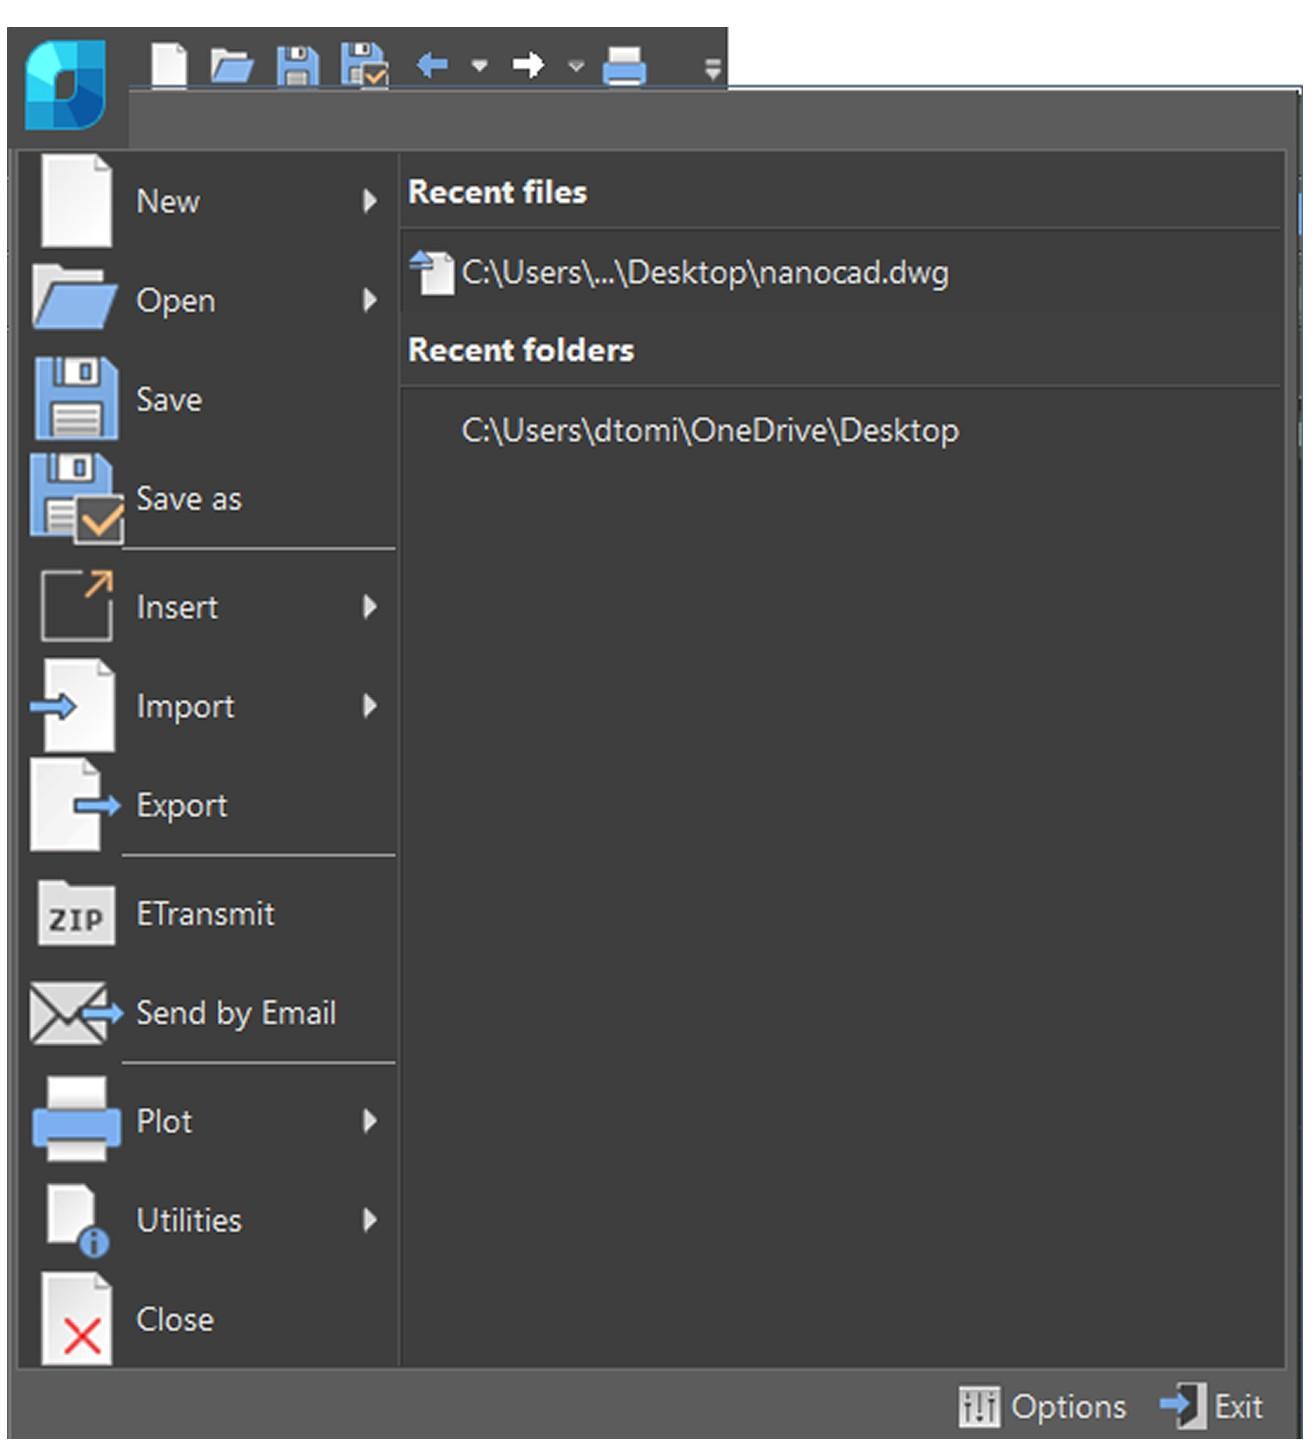Click the Exit button
This screenshot has width=1313, height=1443.
[x=1212, y=1406]
